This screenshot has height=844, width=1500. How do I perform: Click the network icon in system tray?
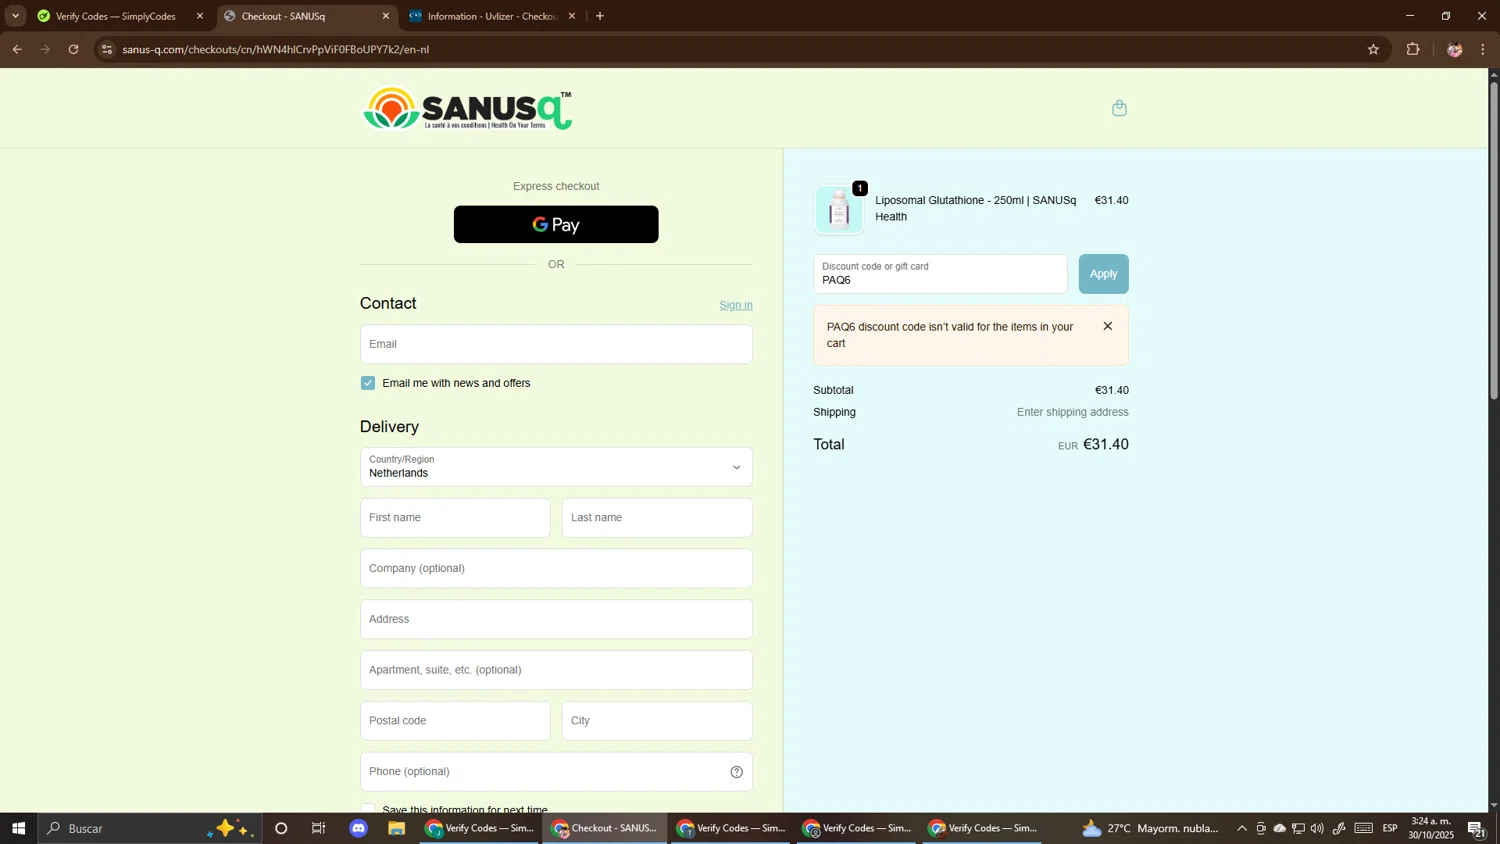[1298, 828]
